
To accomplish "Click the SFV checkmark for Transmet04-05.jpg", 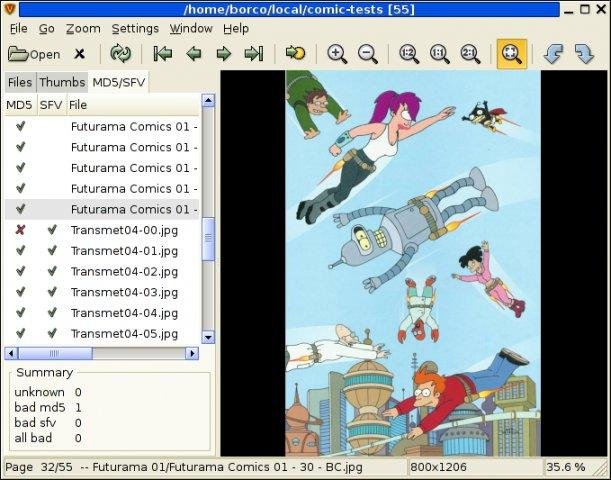I will tap(52, 333).
